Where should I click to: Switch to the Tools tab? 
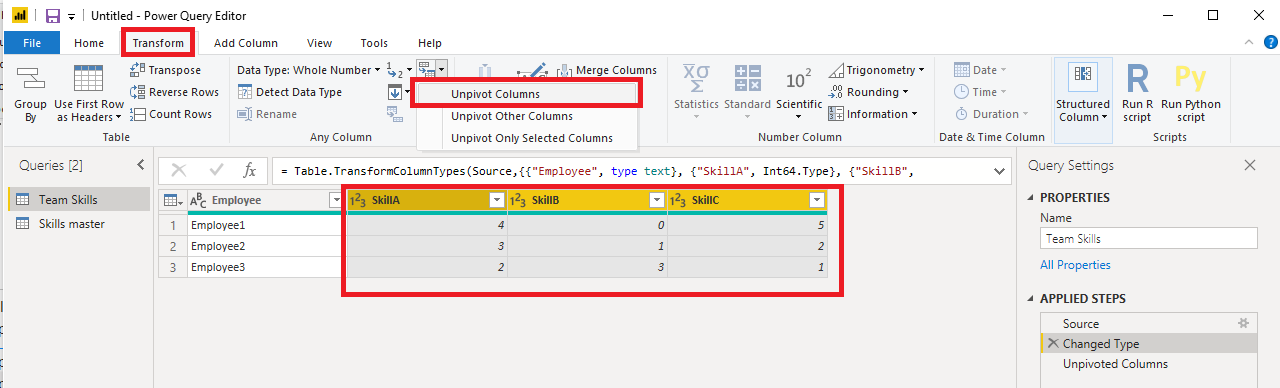pyautogui.click(x=375, y=43)
